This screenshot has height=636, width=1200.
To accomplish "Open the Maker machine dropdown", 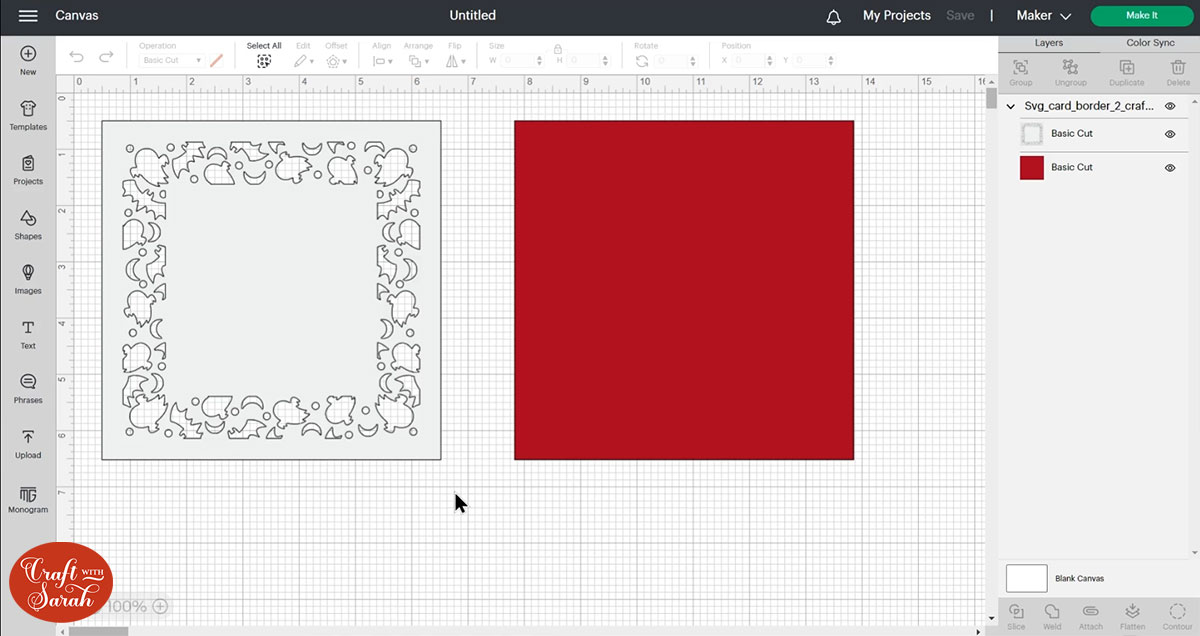I will click(x=1043, y=16).
